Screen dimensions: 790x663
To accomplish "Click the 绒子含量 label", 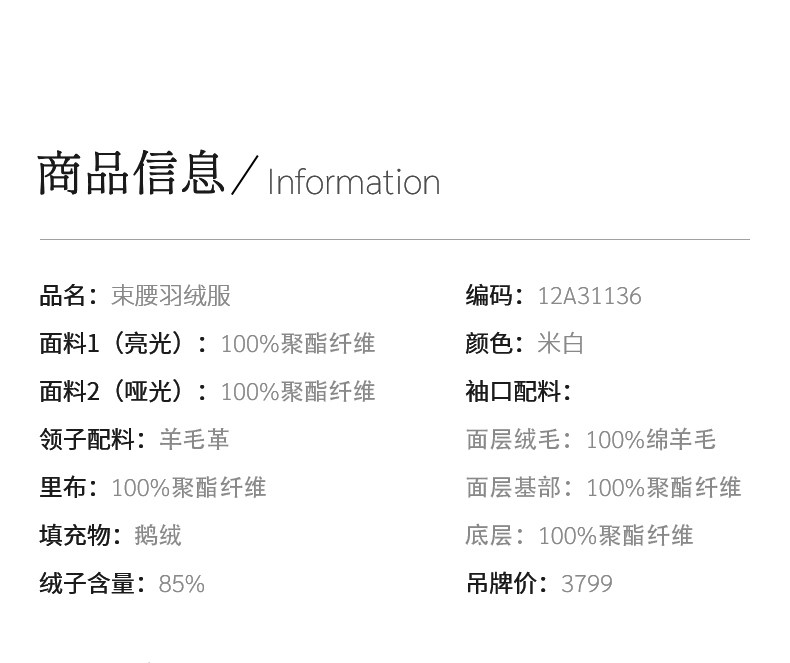I will (88, 584).
